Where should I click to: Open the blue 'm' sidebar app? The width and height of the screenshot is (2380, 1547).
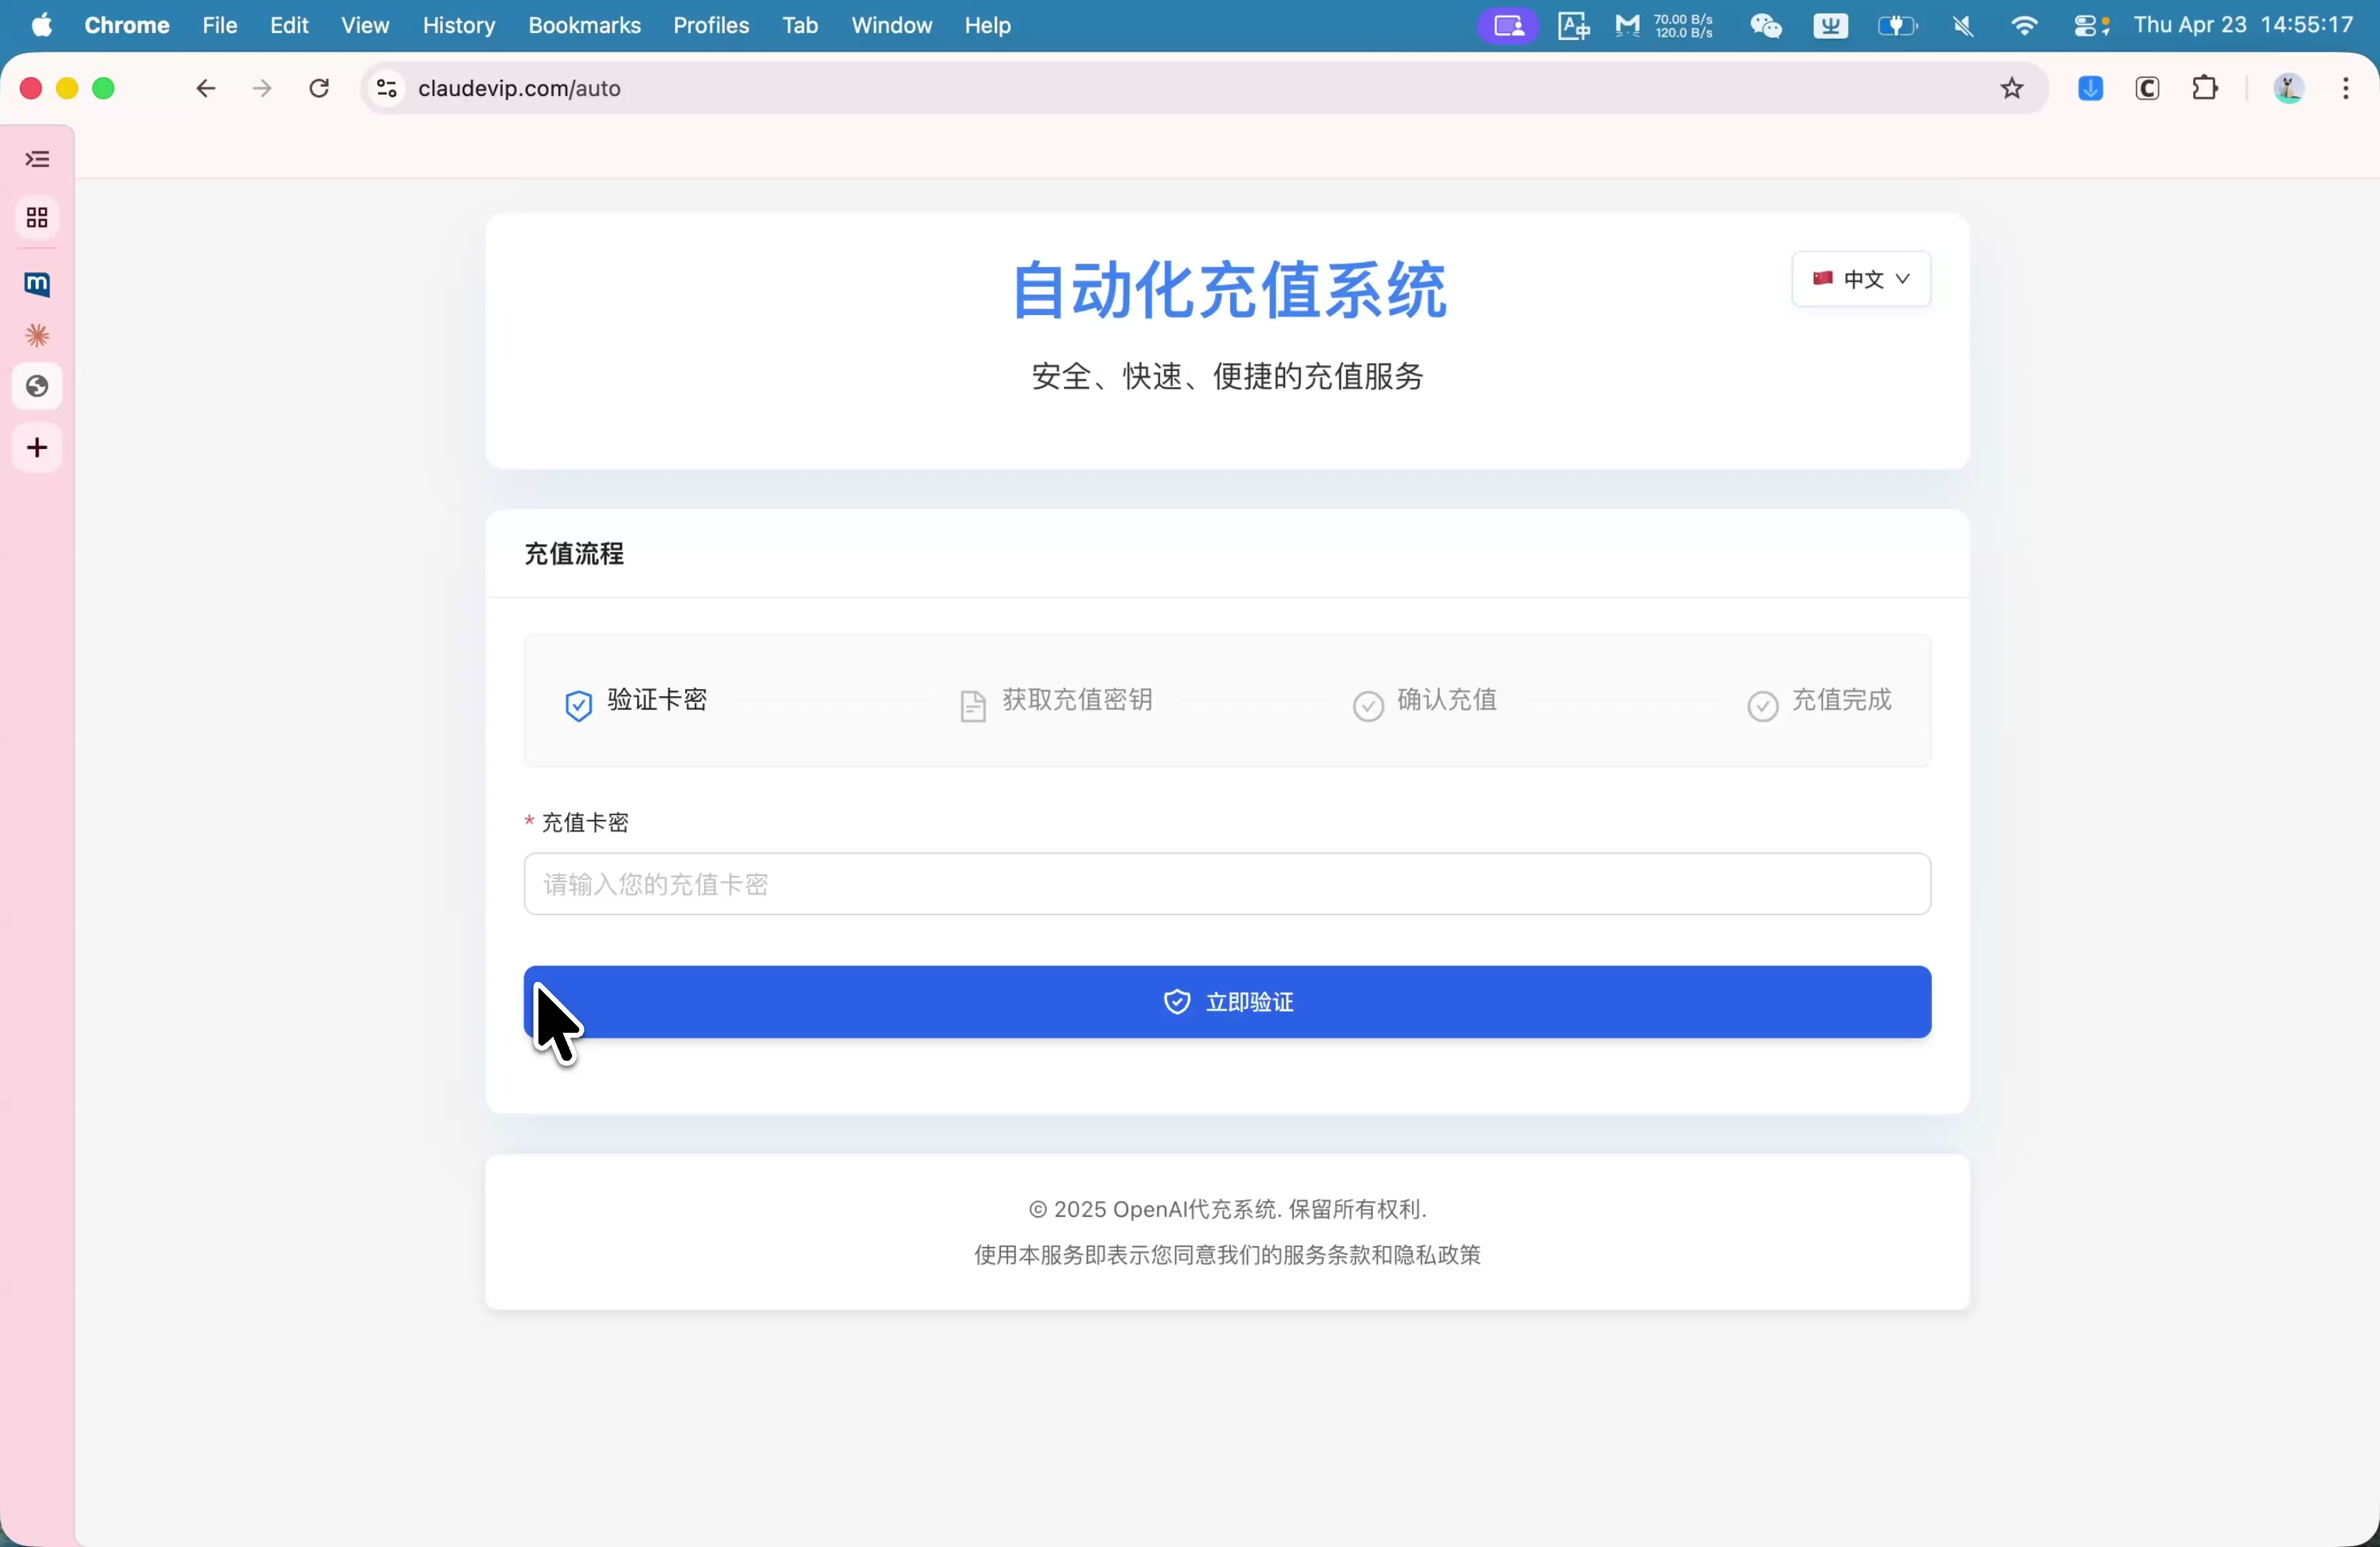click(37, 285)
